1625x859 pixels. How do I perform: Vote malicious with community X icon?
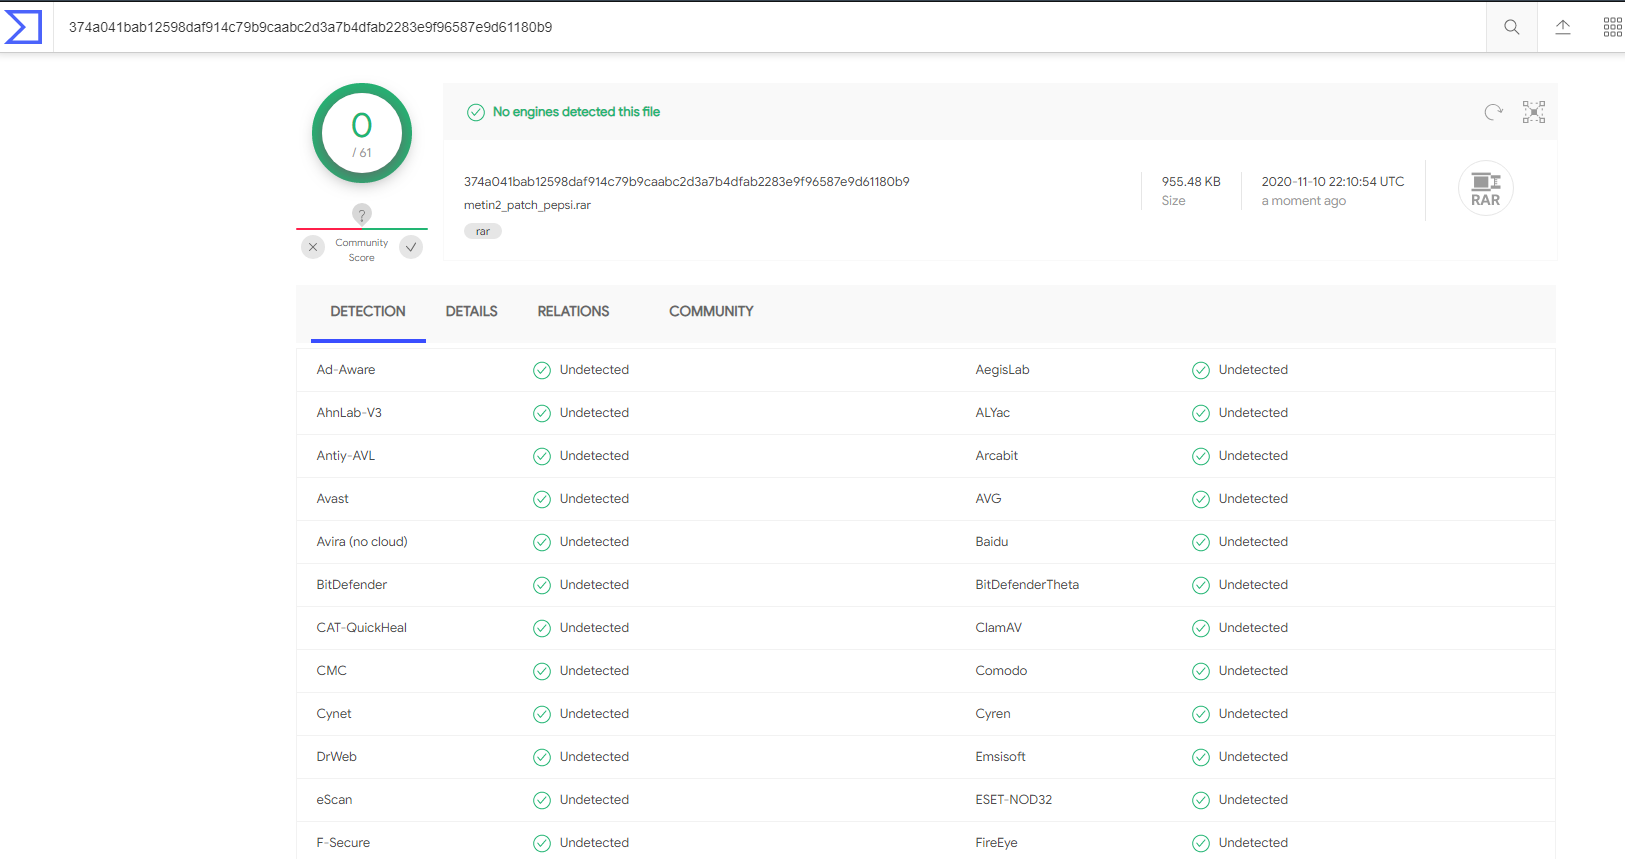(313, 247)
